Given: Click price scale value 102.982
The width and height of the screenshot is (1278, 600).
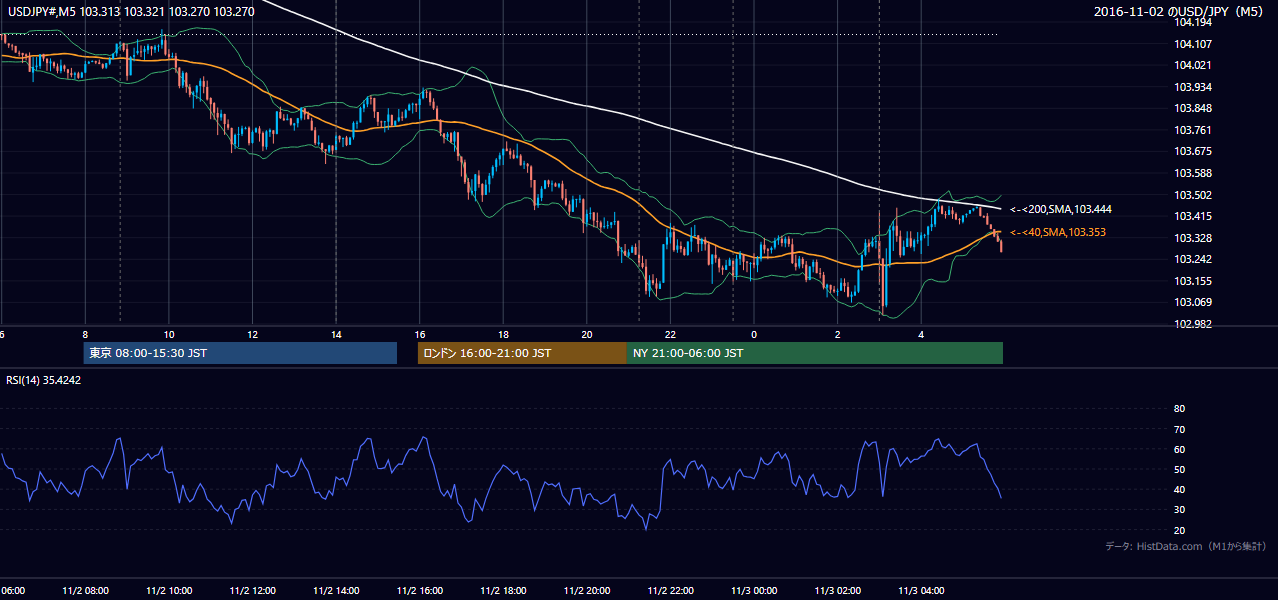Looking at the screenshot, I should pyautogui.click(x=1193, y=324).
